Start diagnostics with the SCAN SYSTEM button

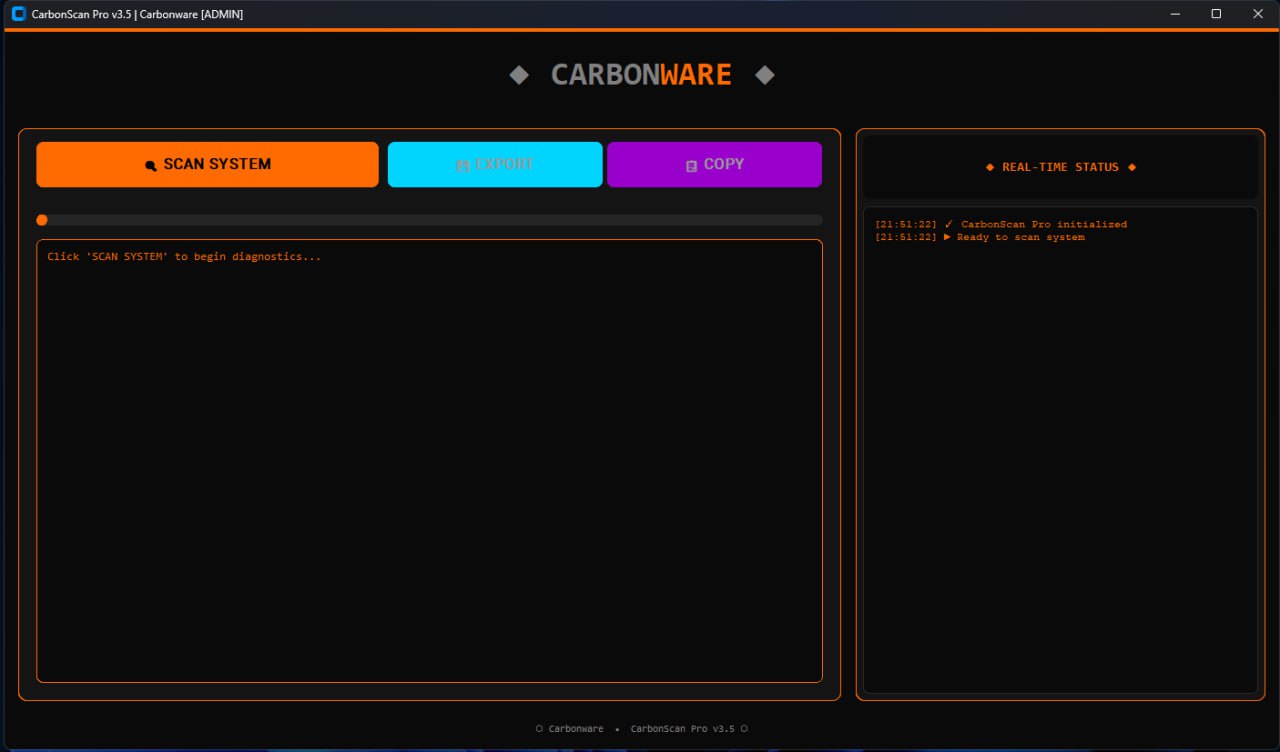point(207,164)
